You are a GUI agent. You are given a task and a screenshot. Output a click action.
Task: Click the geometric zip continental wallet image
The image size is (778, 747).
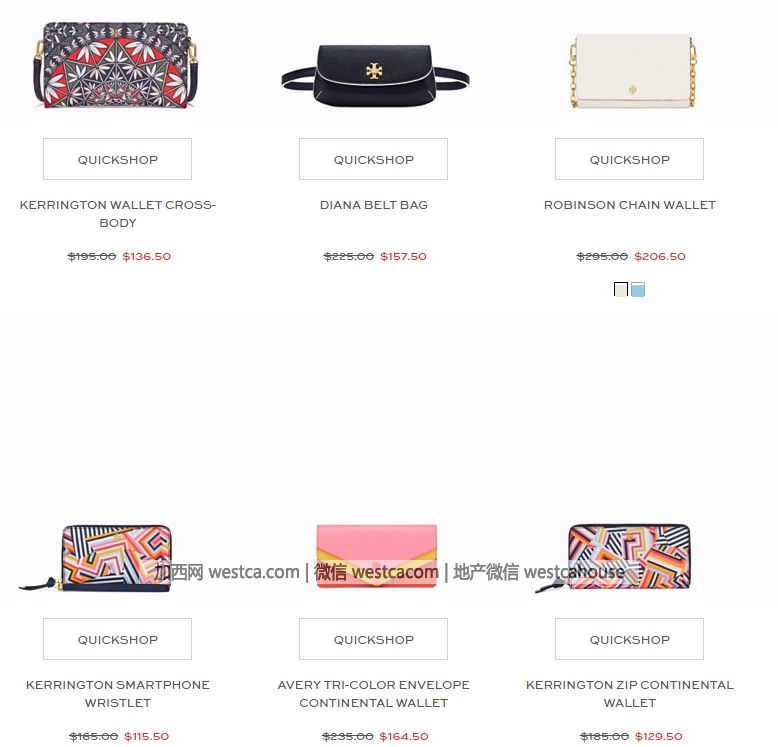click(x=613, y=558)
